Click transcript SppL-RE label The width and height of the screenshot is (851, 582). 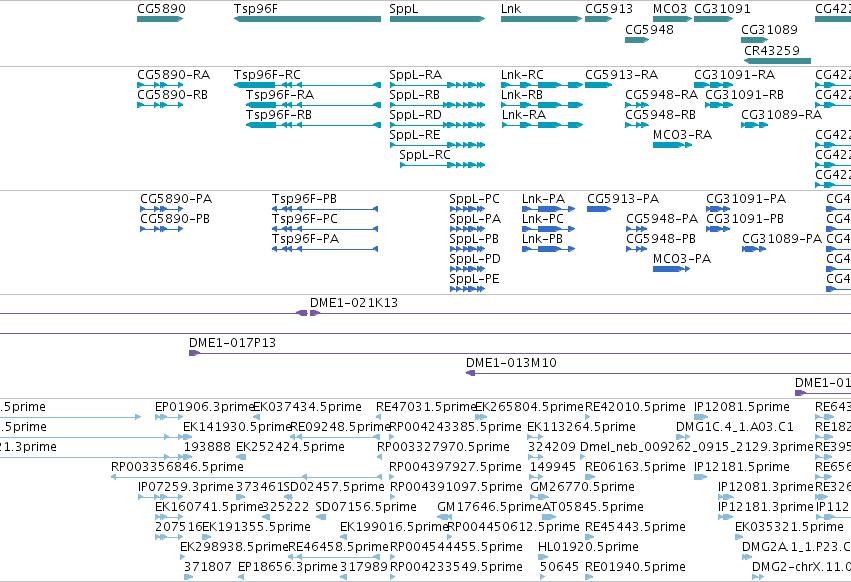coord(415,135)
